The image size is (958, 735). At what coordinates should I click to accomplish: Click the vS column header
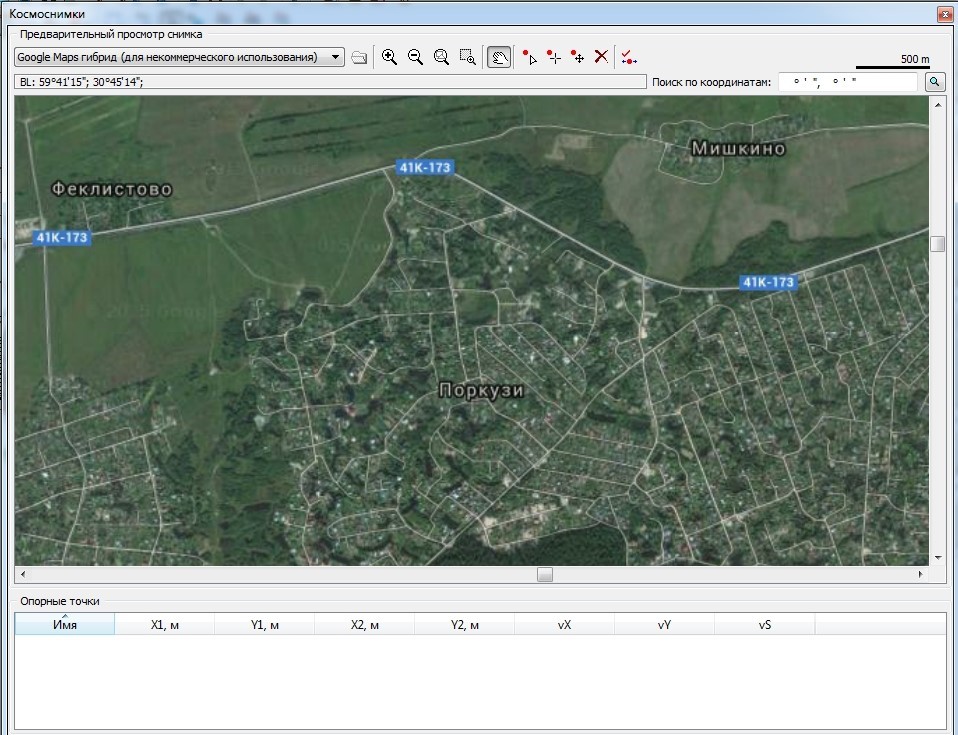click(x=765, y=625)
